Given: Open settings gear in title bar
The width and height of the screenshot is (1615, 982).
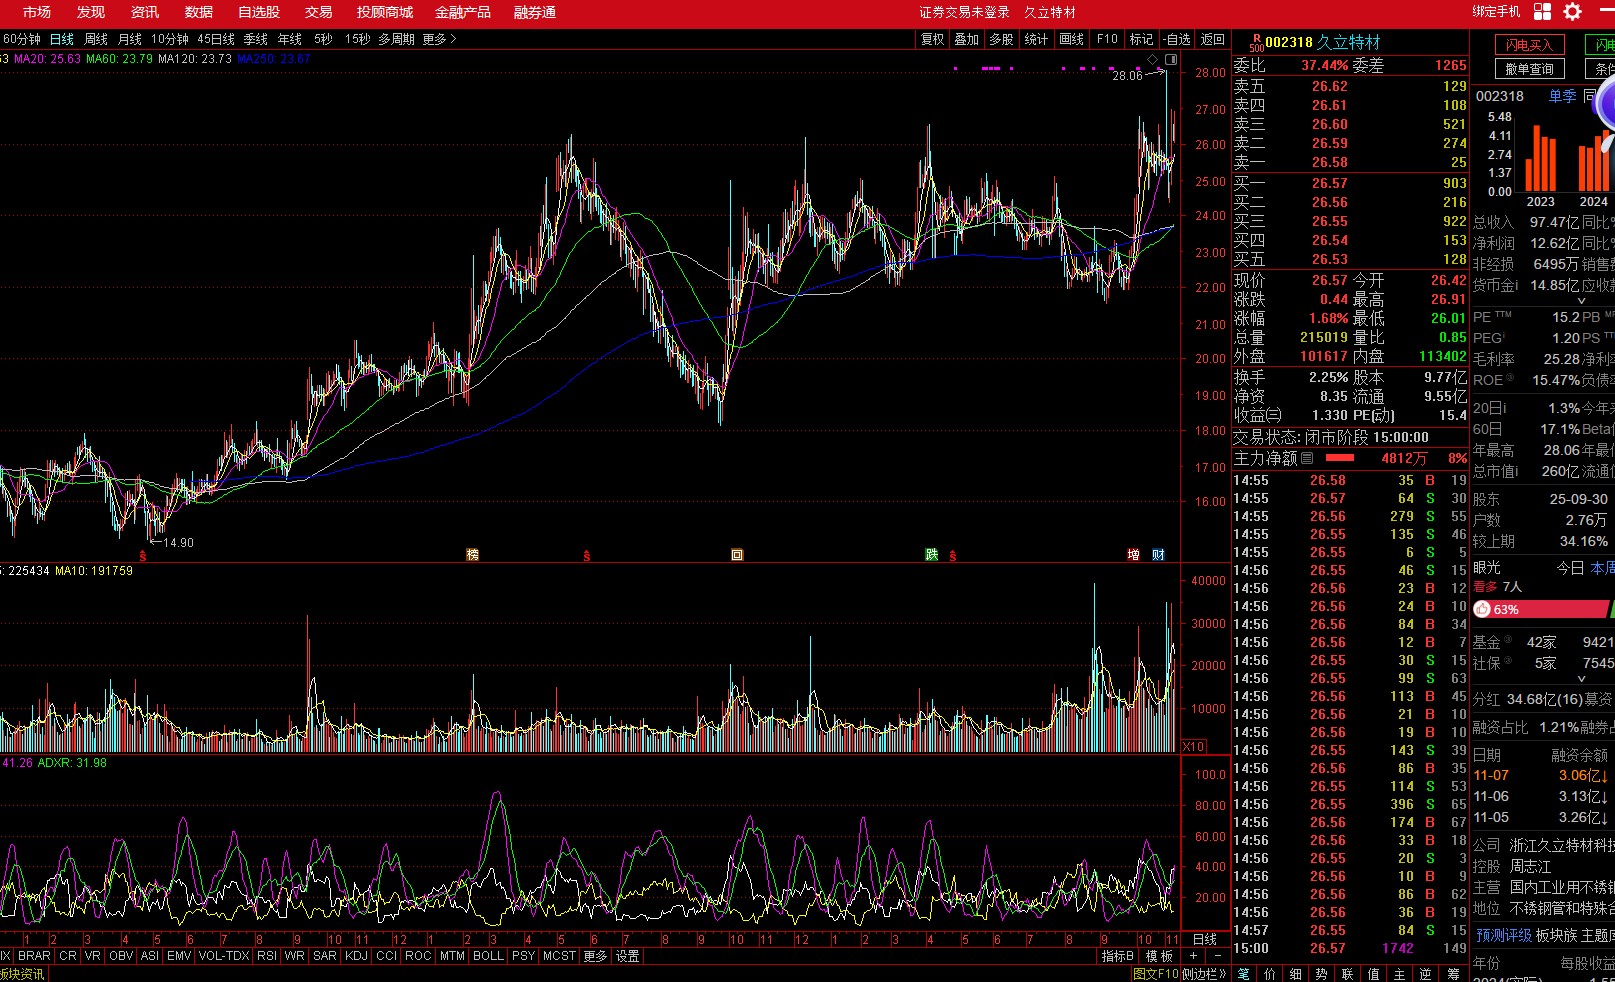Looking at the screenshot, I should (1573, 12).
